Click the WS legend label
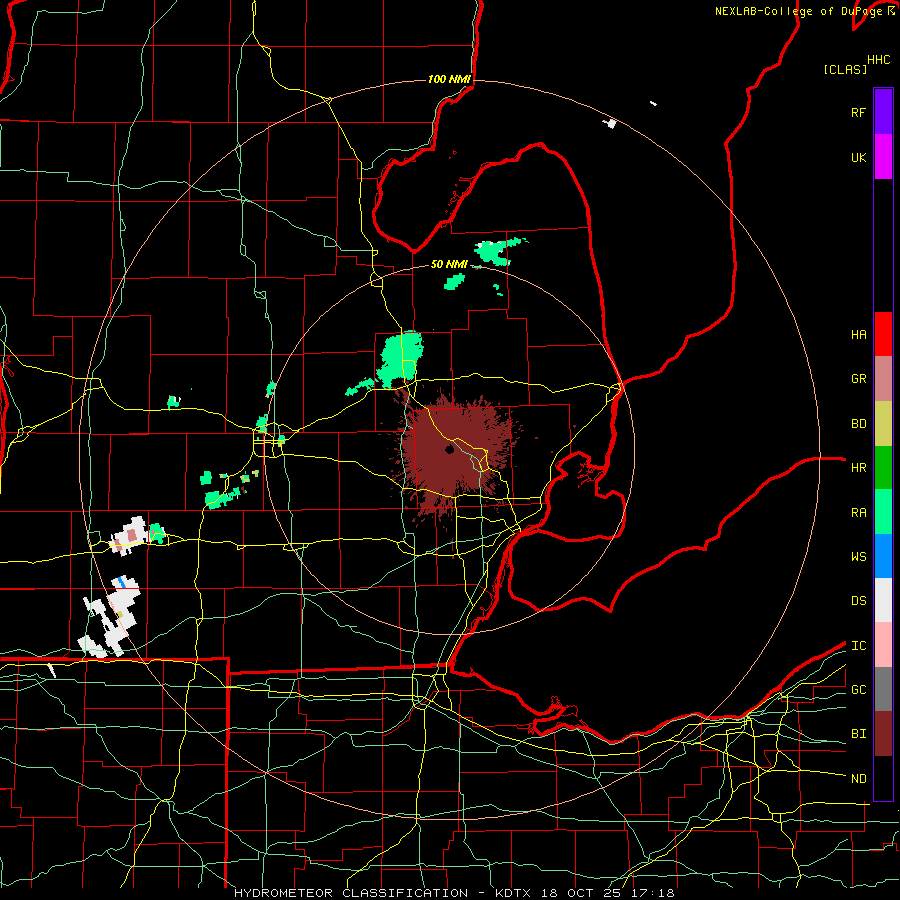The width and height of the screenshot is (900, 900). coord(858,557)
